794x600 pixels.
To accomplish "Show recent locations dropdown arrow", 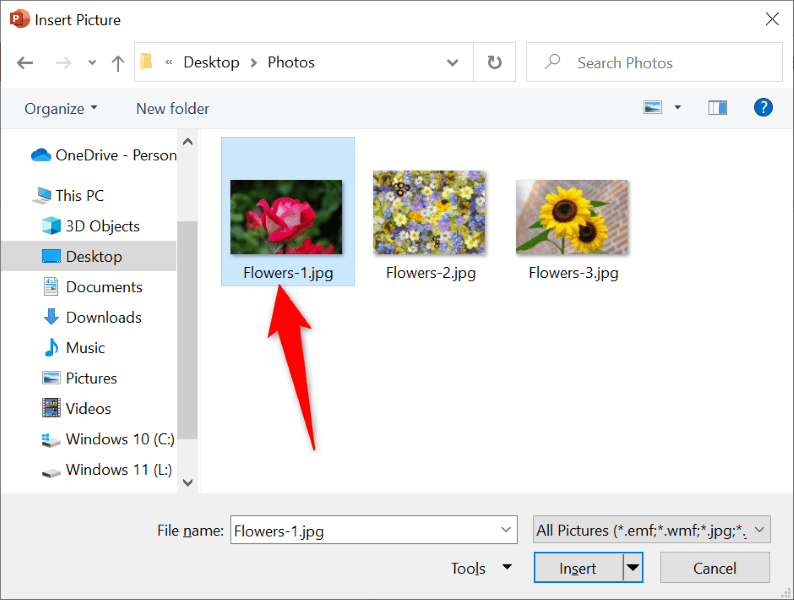I will [x=92, y=63].
